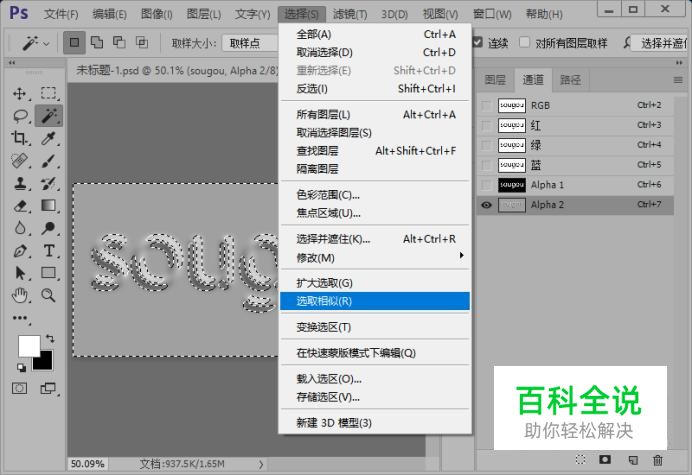Swap foreground and background colors
The image size is (692, 475).
(x=50, y=339)
